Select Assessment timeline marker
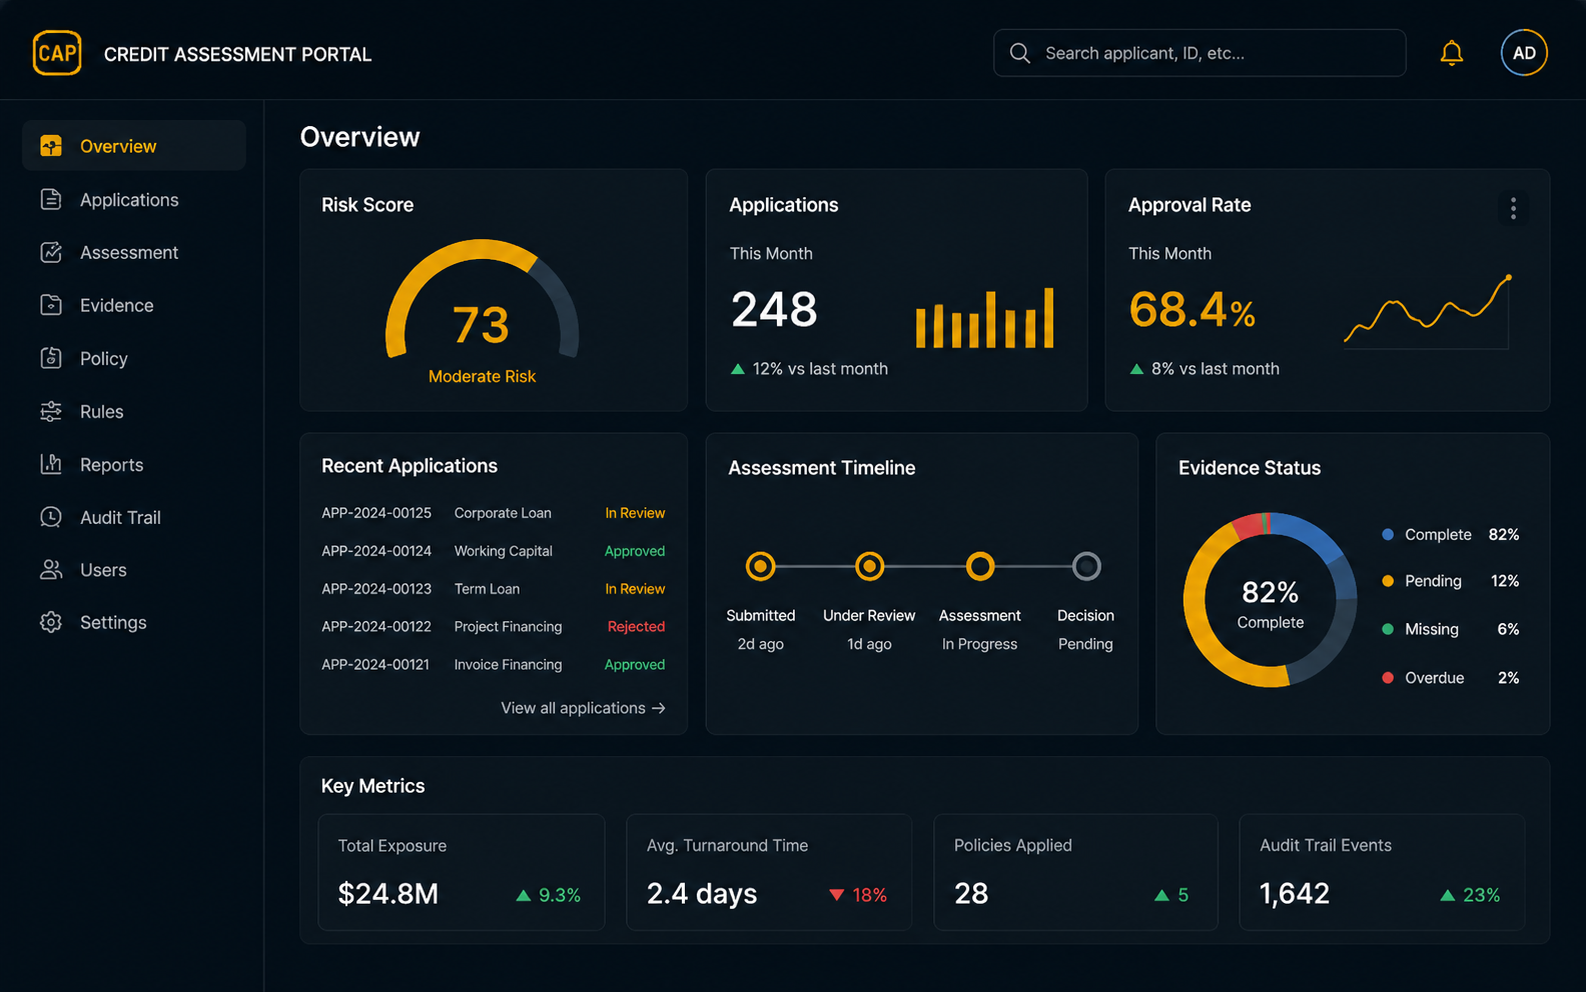This screenshot has width=1586, height=992. 980,567
